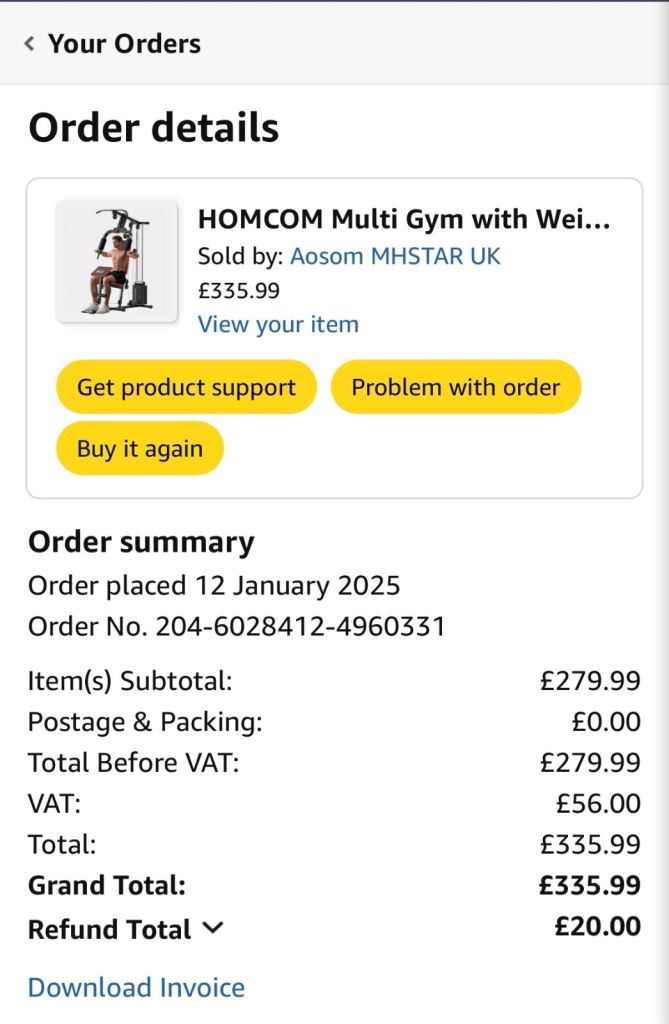Viewport: 669px width, 1024px height.
Task: Click the £335.99 price under seller name
Action: tap(239, 290)
